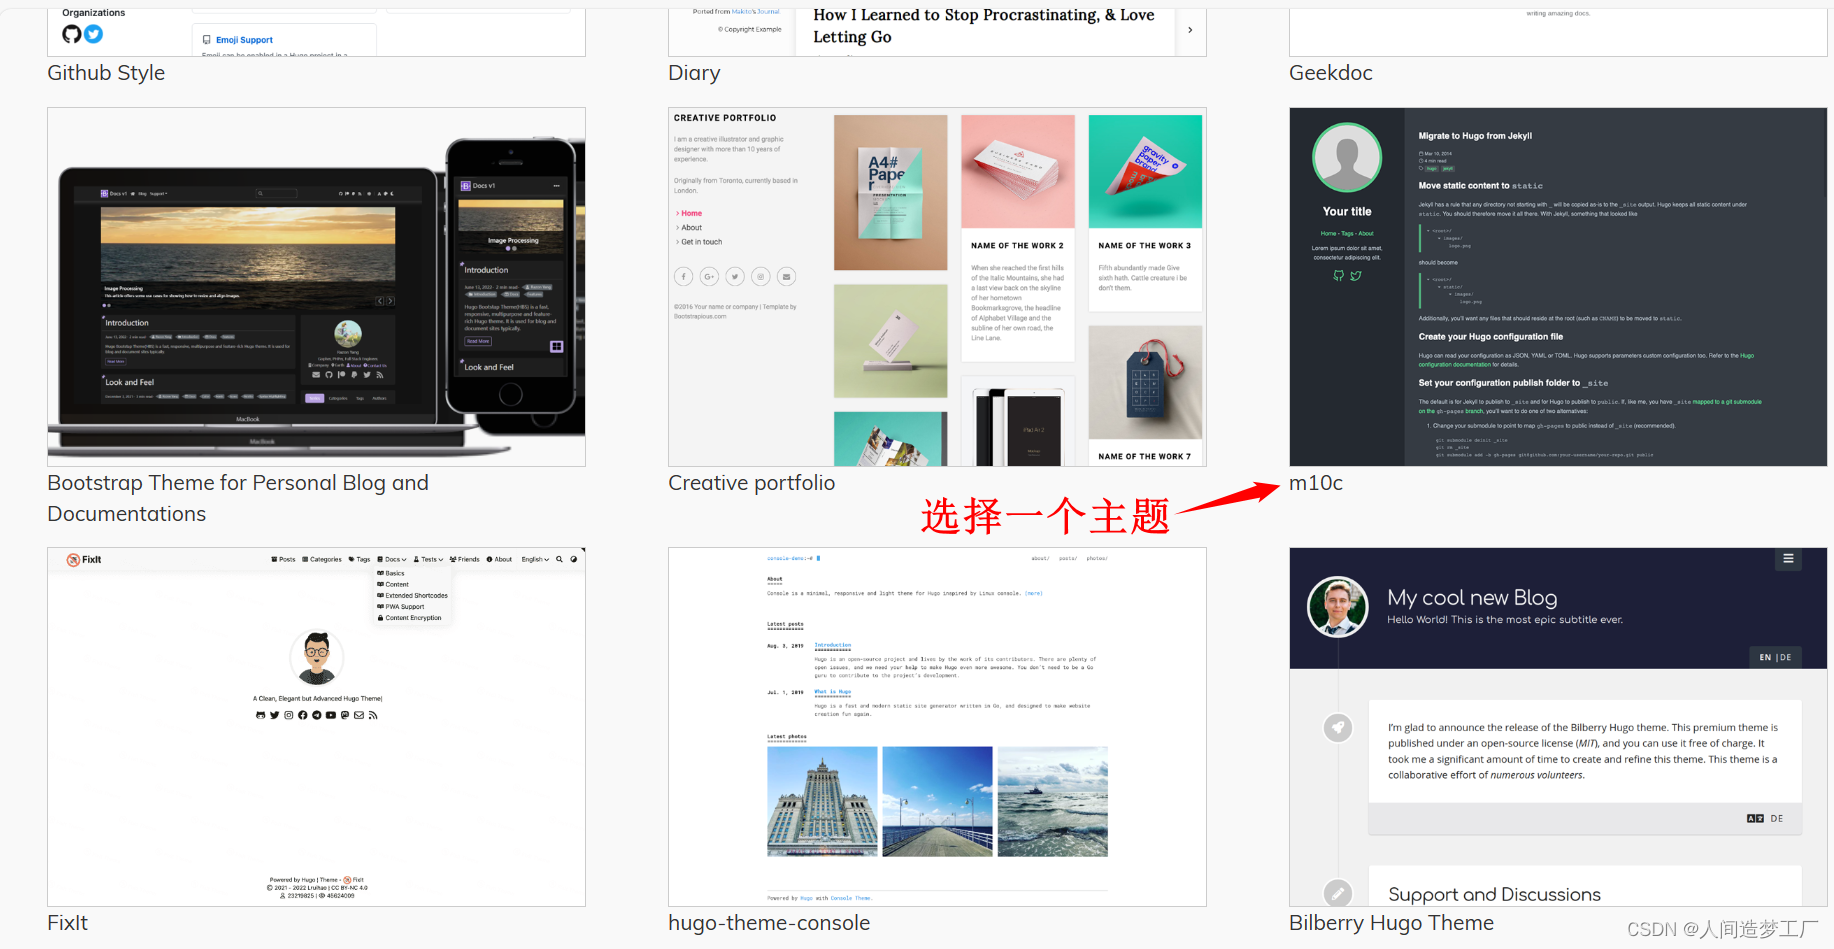Click Google Plus icon in Creative portfolio

(x=709, y=277)
